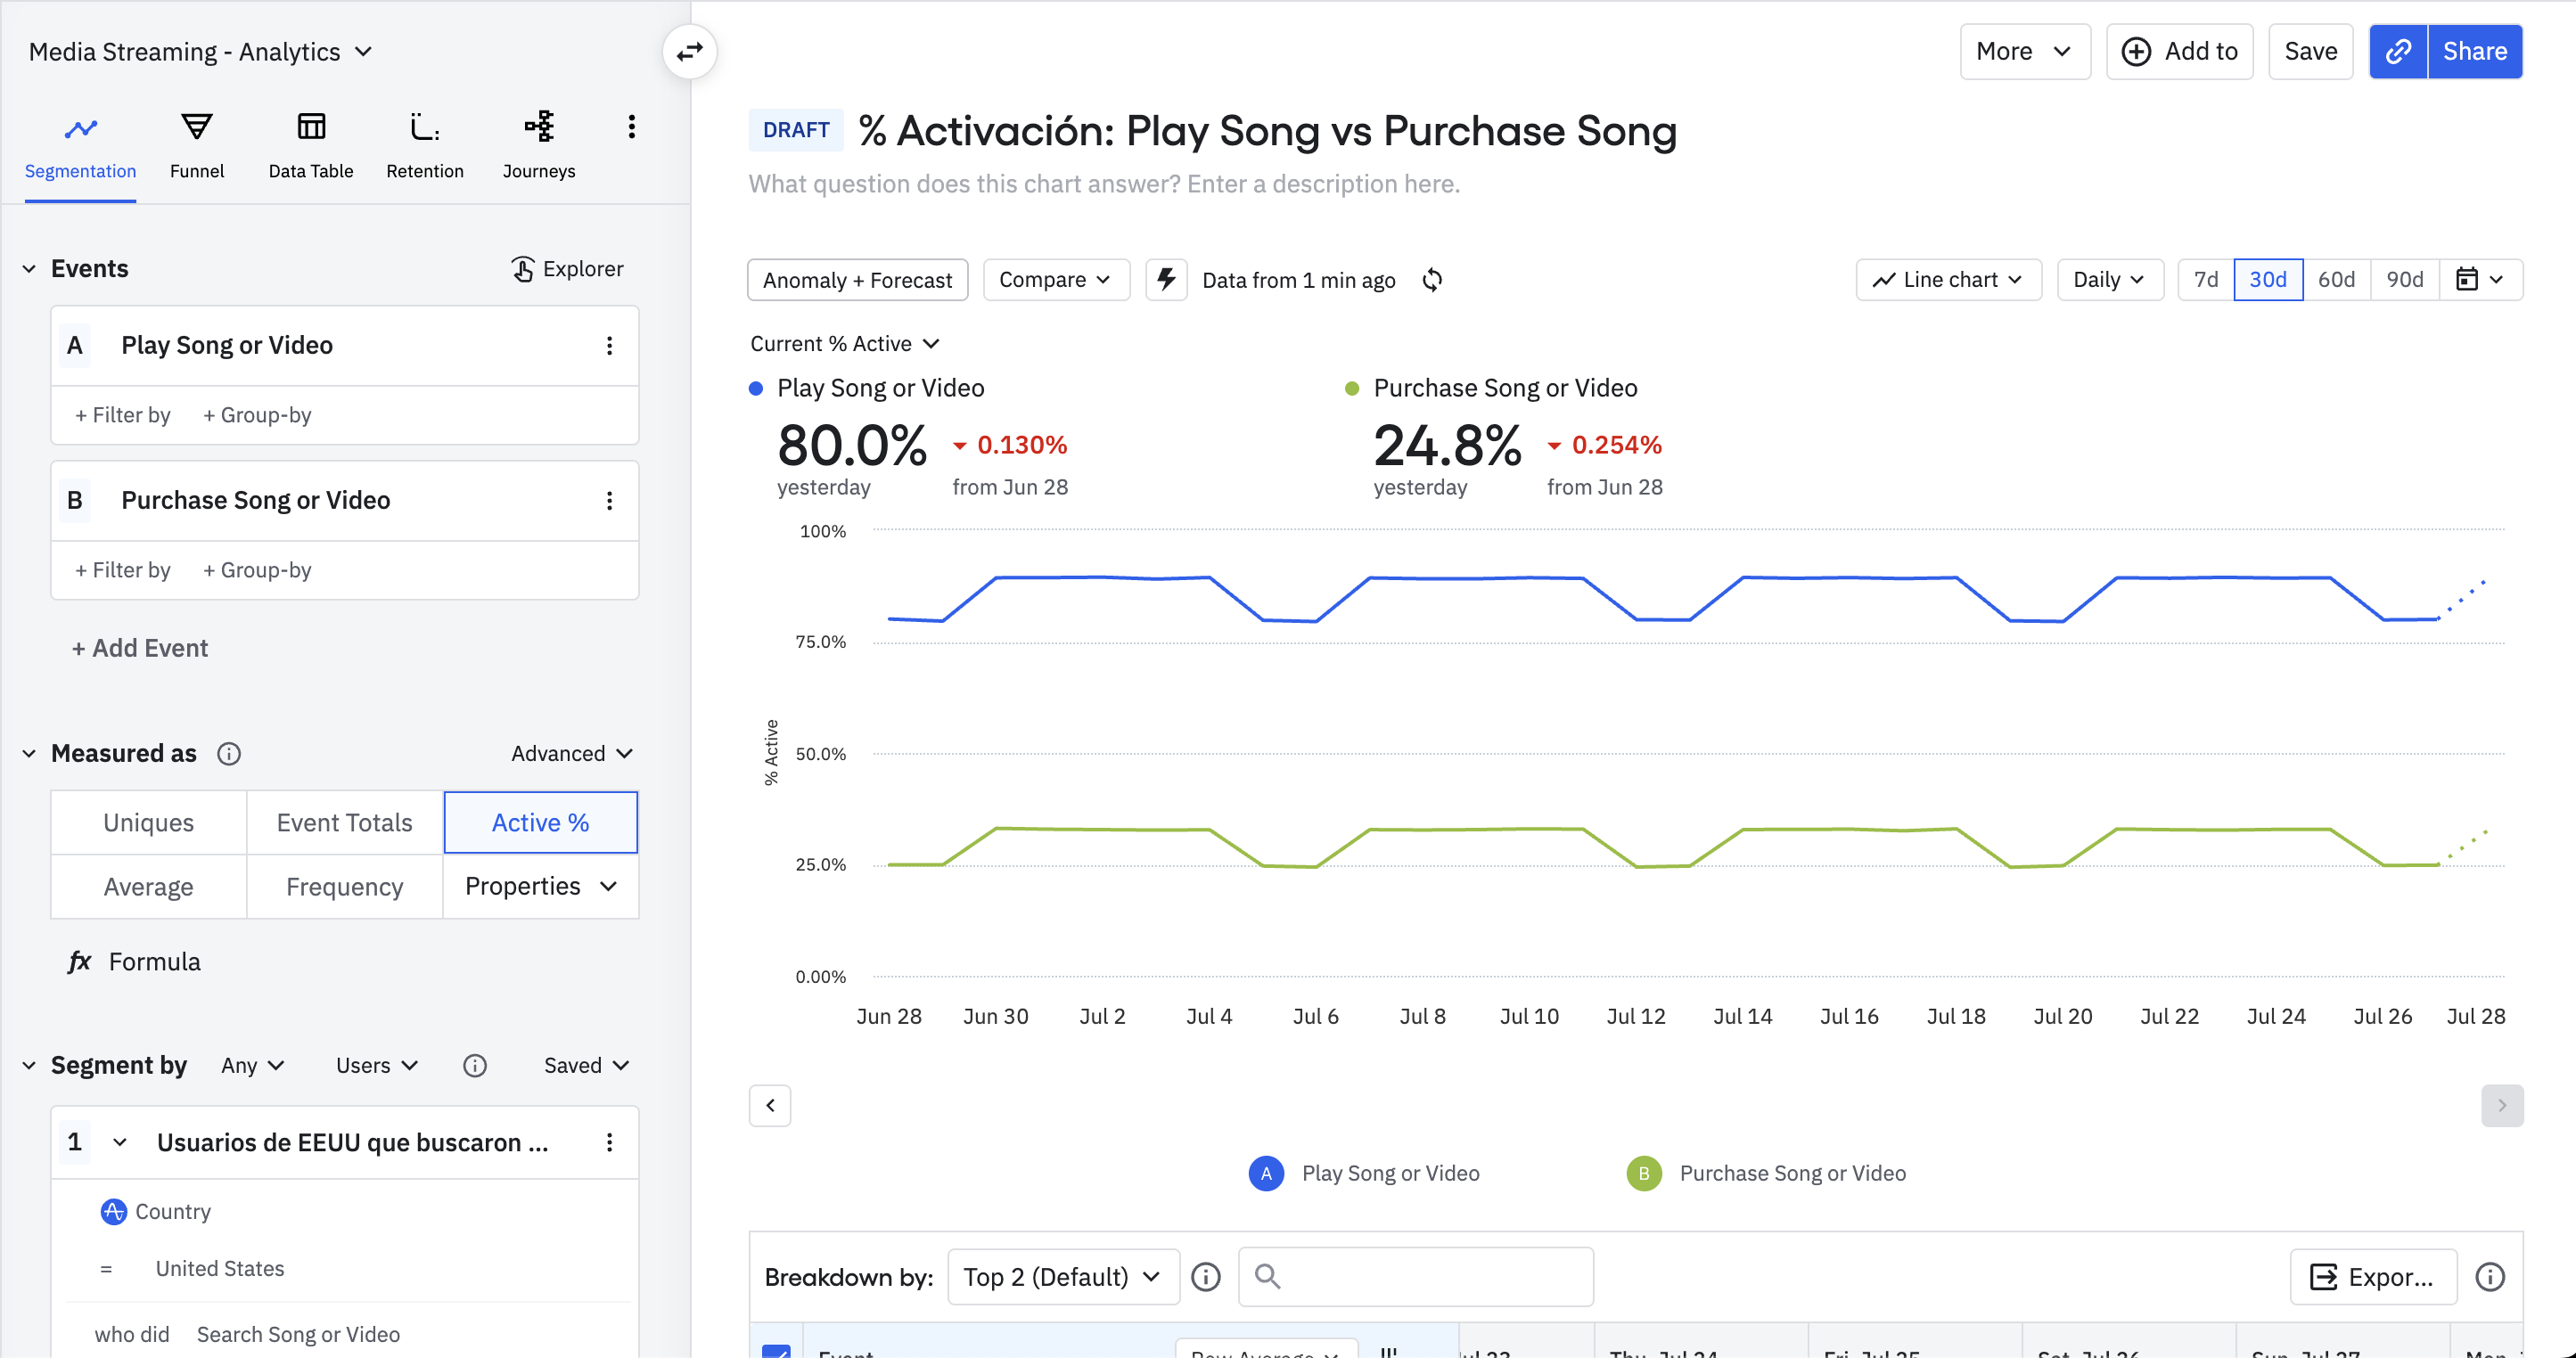Image resolution: width=2576 pixels, height=1358 pixels.
Task: Open the Funnel chart type
Action: pos(197,146)
